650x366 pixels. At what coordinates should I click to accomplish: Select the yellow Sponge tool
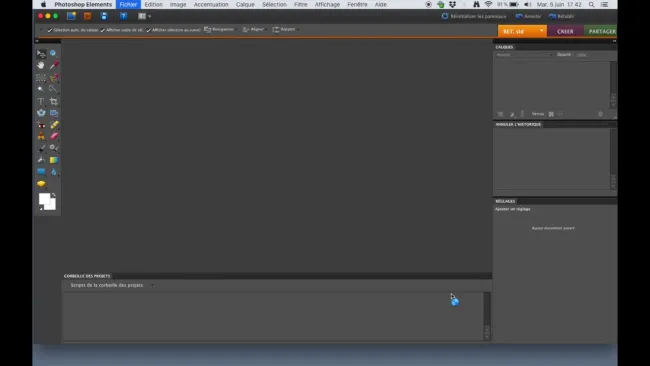[x=41, y=184]
